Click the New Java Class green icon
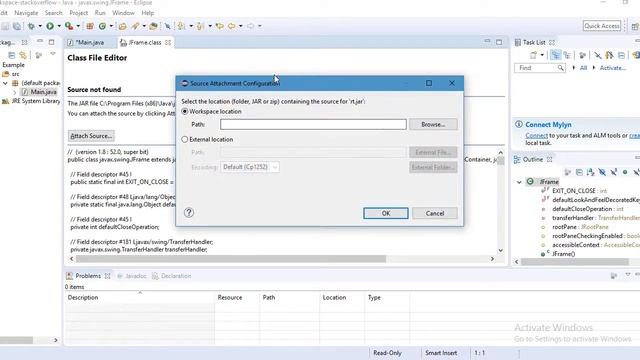 click(102, 26)
